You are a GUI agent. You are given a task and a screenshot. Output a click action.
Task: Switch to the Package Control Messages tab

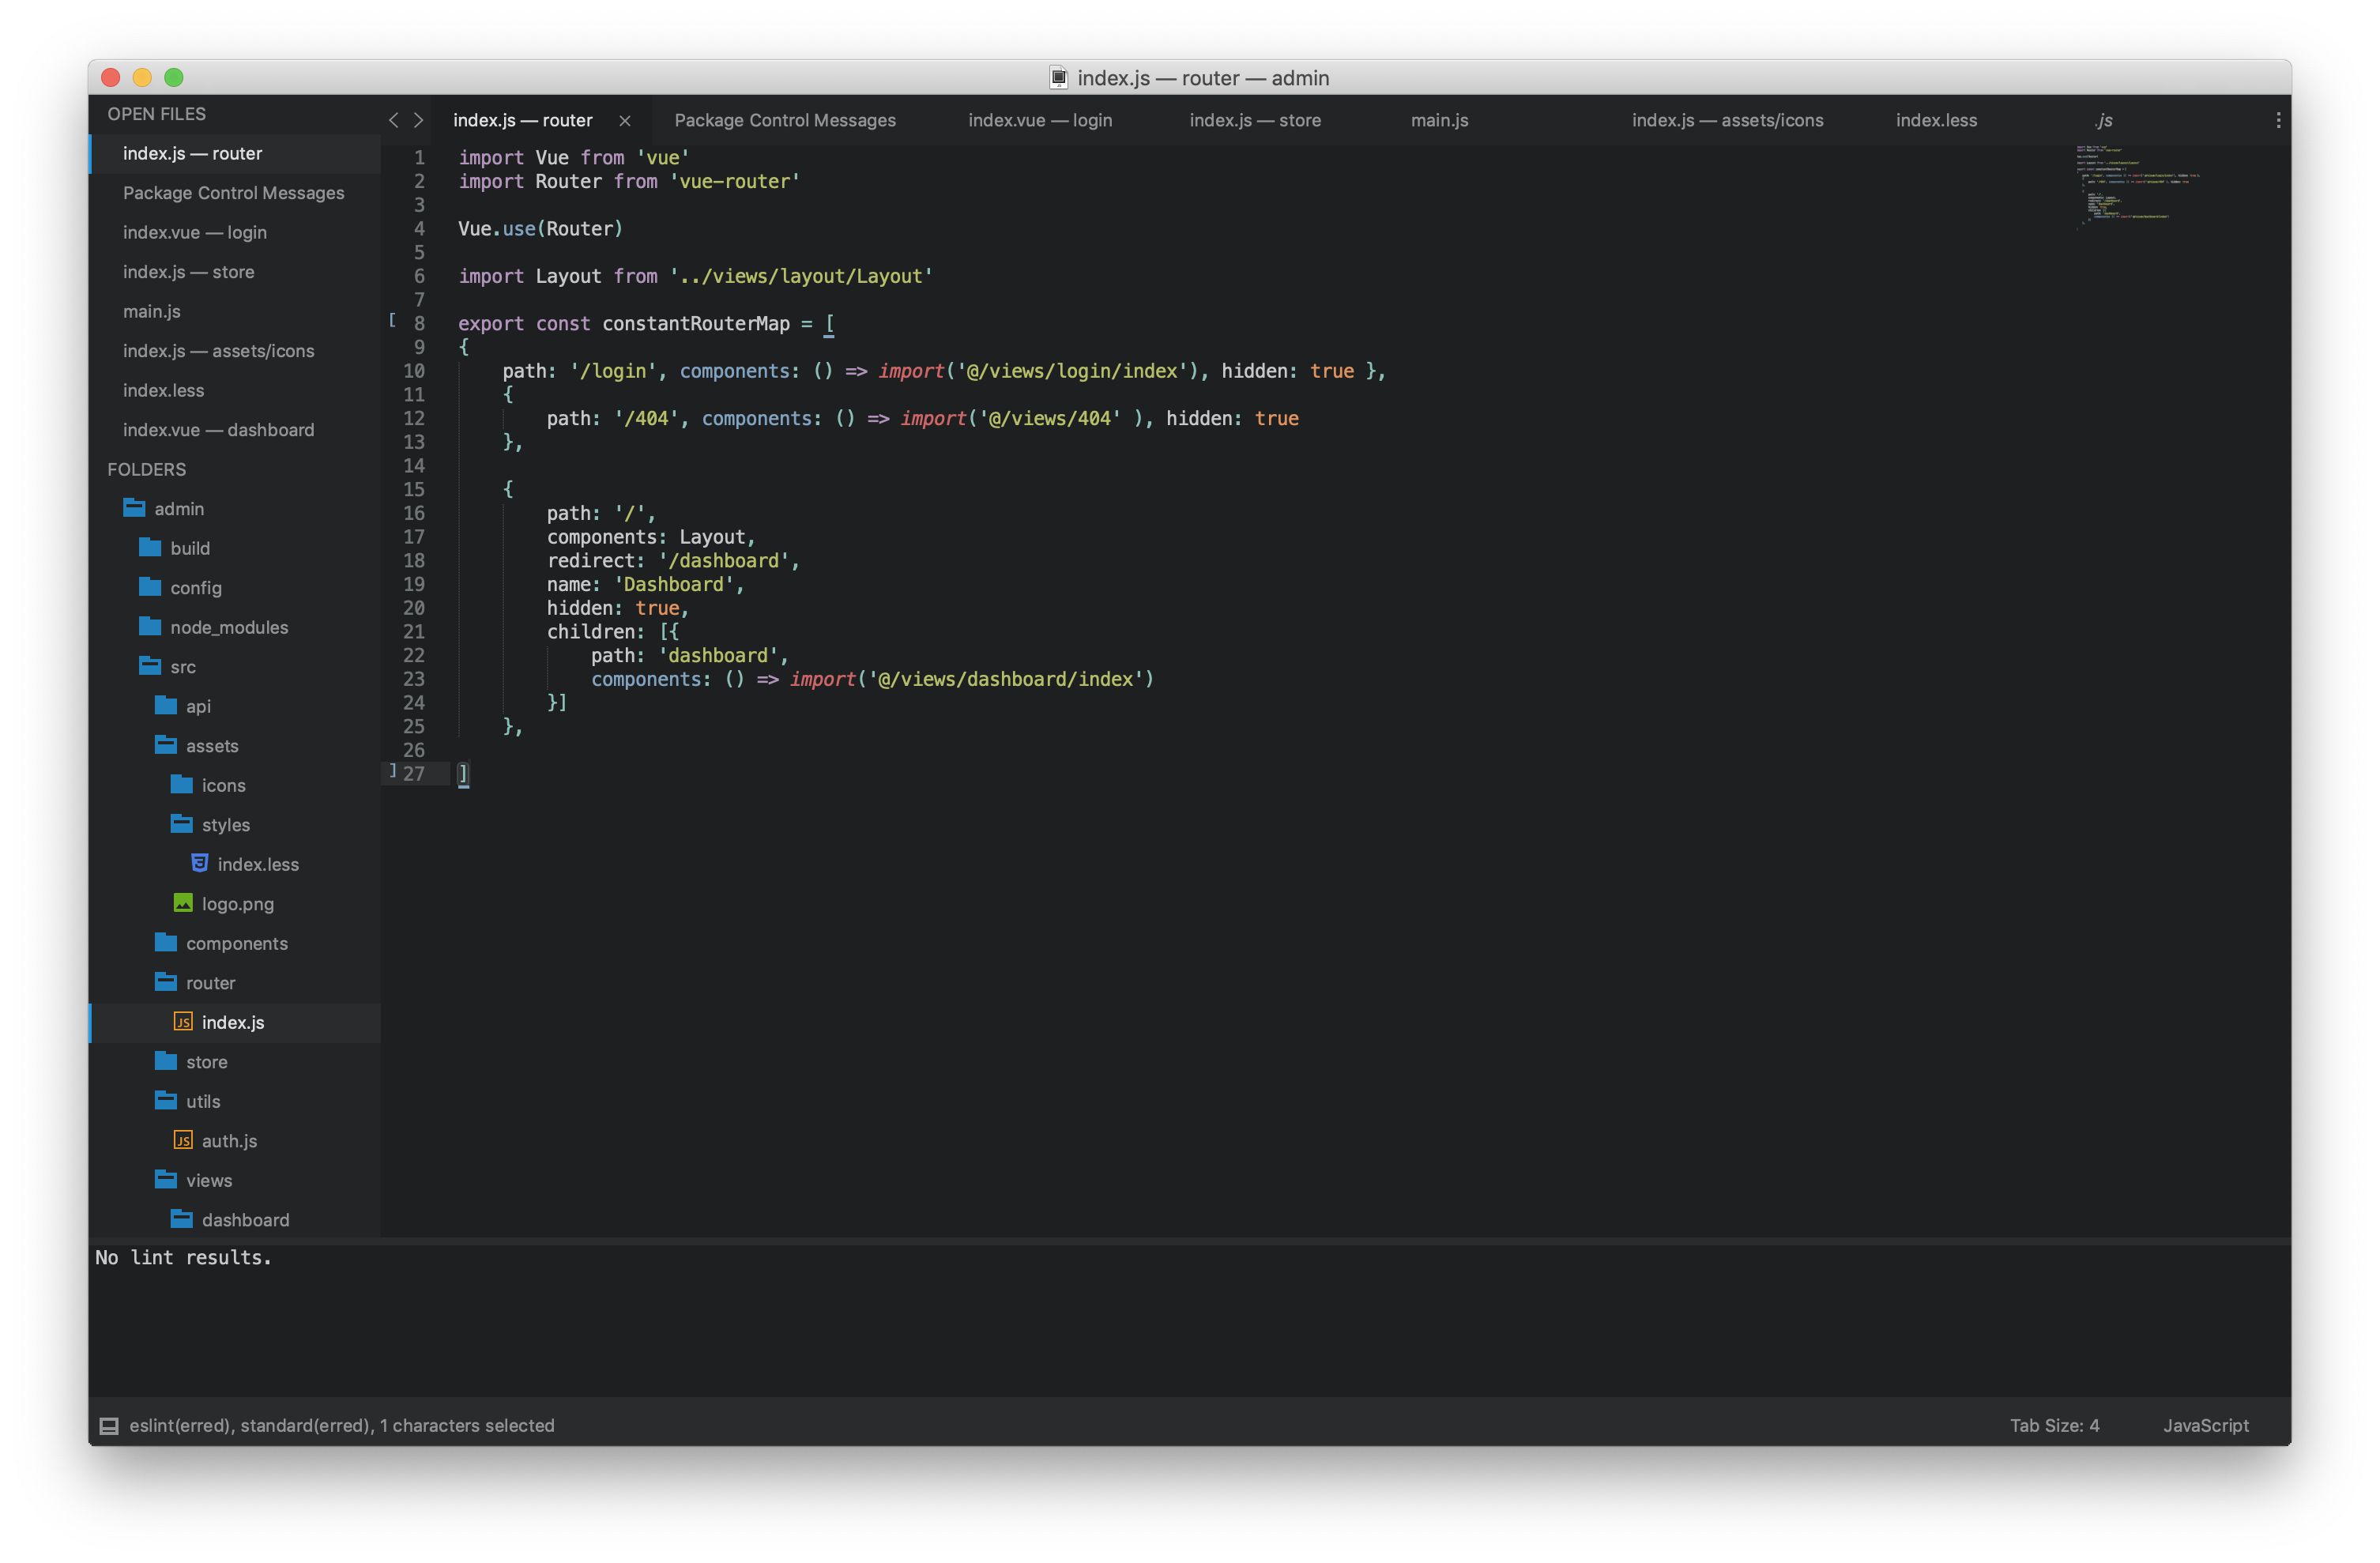click(785, 120)
